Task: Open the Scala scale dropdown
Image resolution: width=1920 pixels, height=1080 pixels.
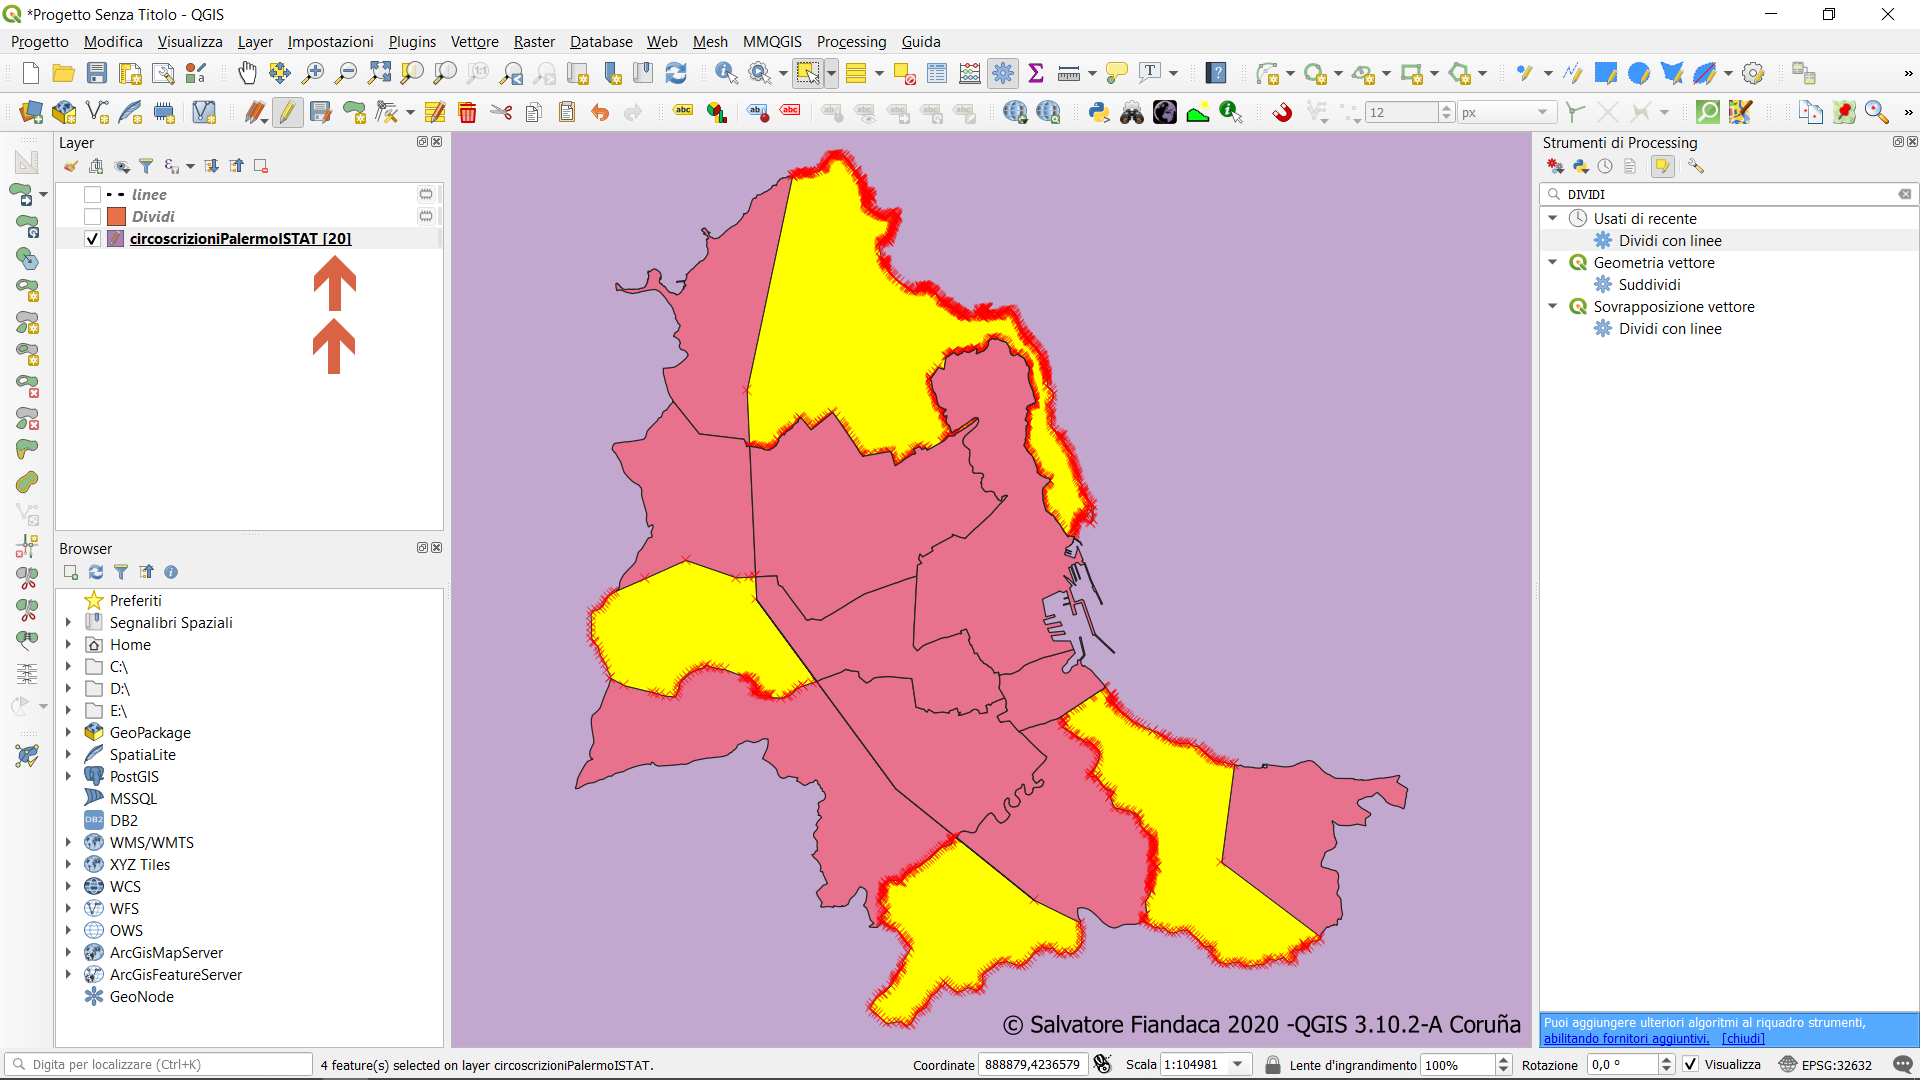Action: 1238,1065
